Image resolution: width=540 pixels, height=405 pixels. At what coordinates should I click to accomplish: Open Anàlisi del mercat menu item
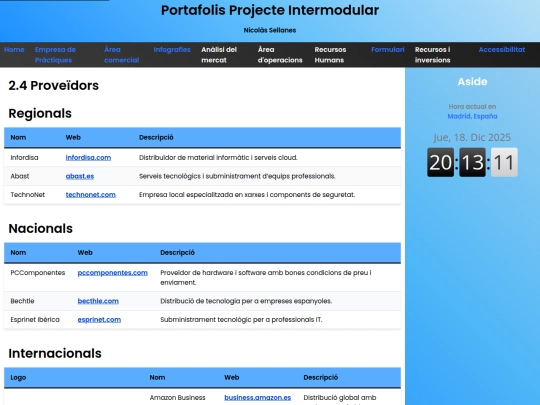pos(219,55)
